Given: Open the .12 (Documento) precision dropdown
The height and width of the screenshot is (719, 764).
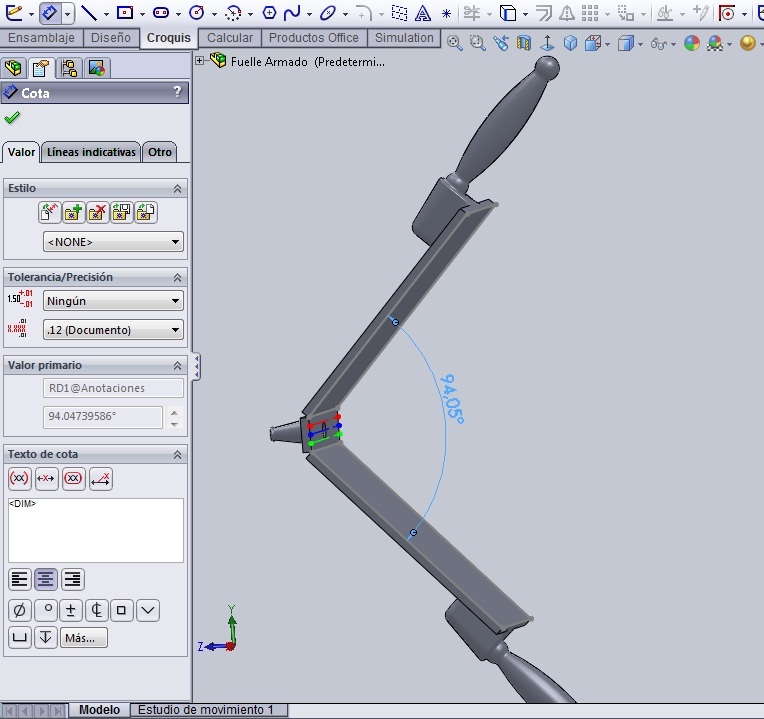Looking at the screenshot, I should [x=113, y=330].
